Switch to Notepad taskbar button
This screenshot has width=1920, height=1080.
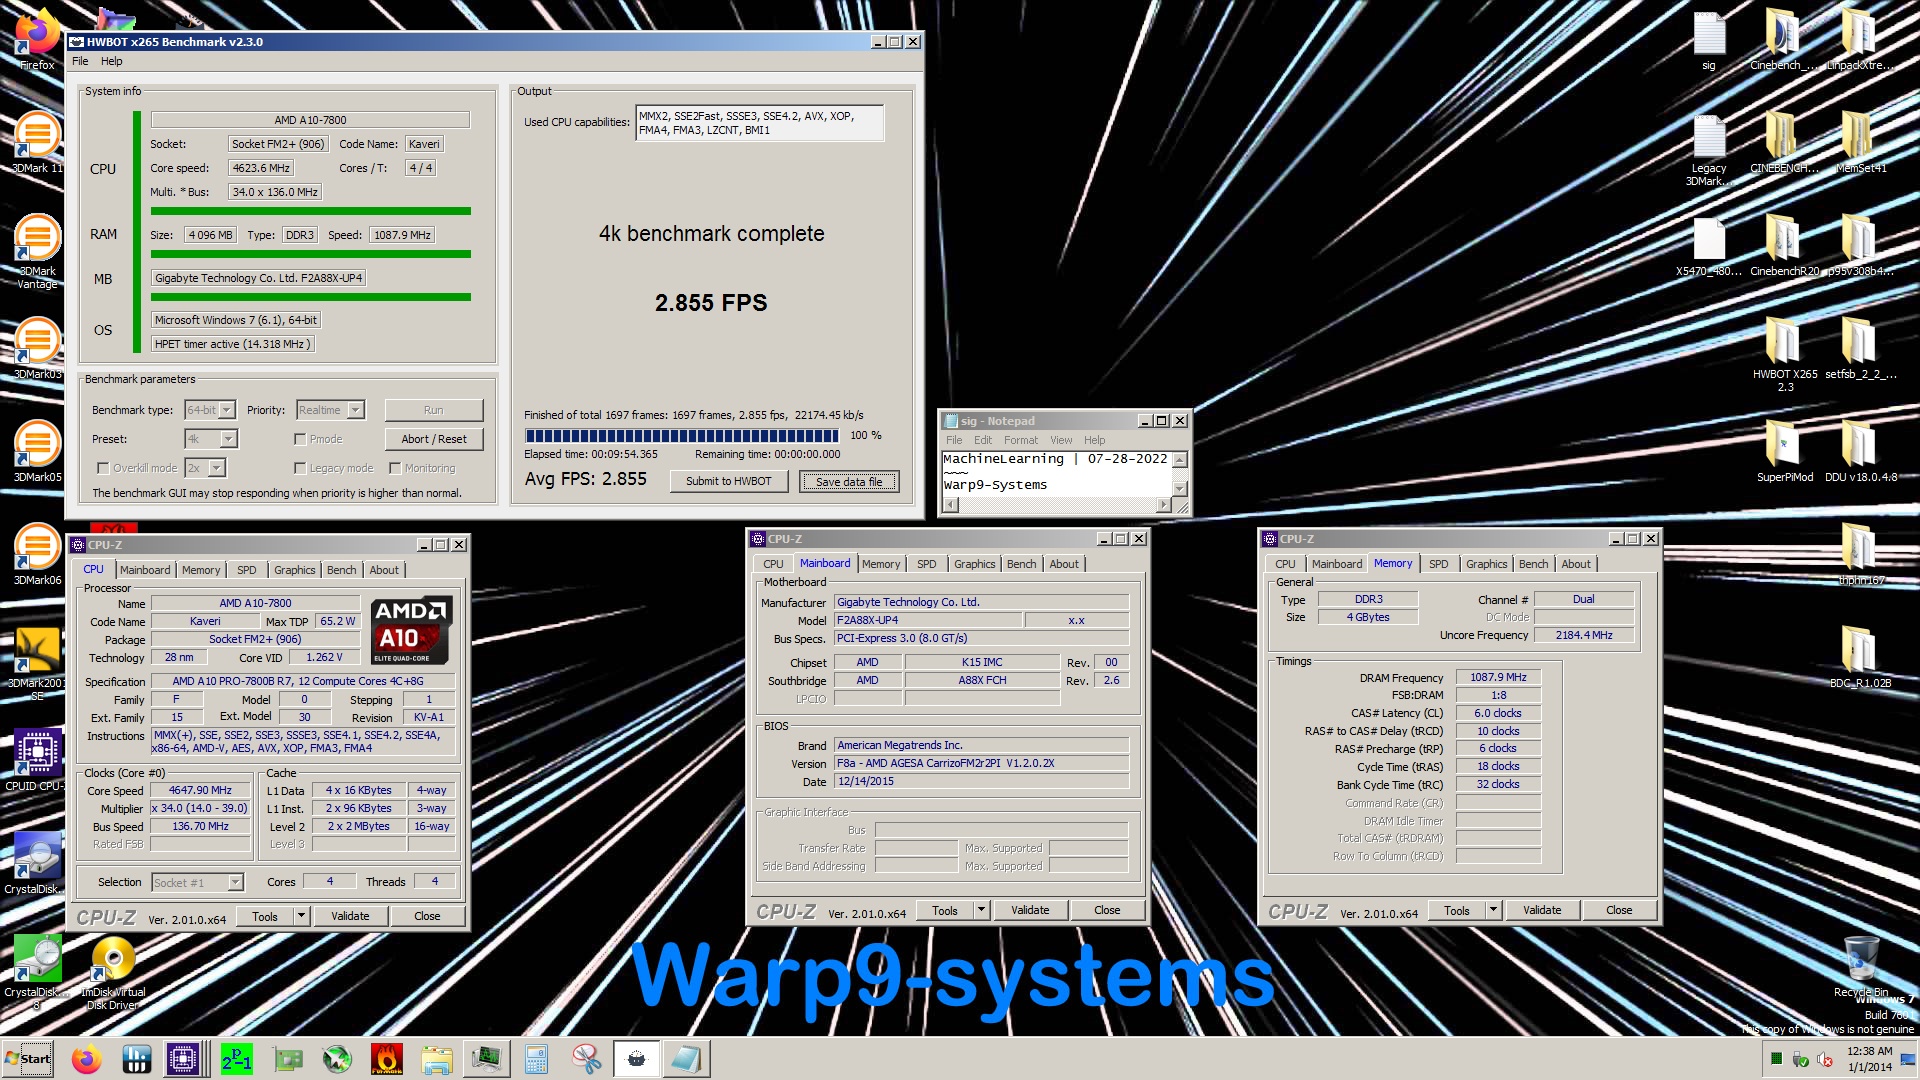point(687,1059)
